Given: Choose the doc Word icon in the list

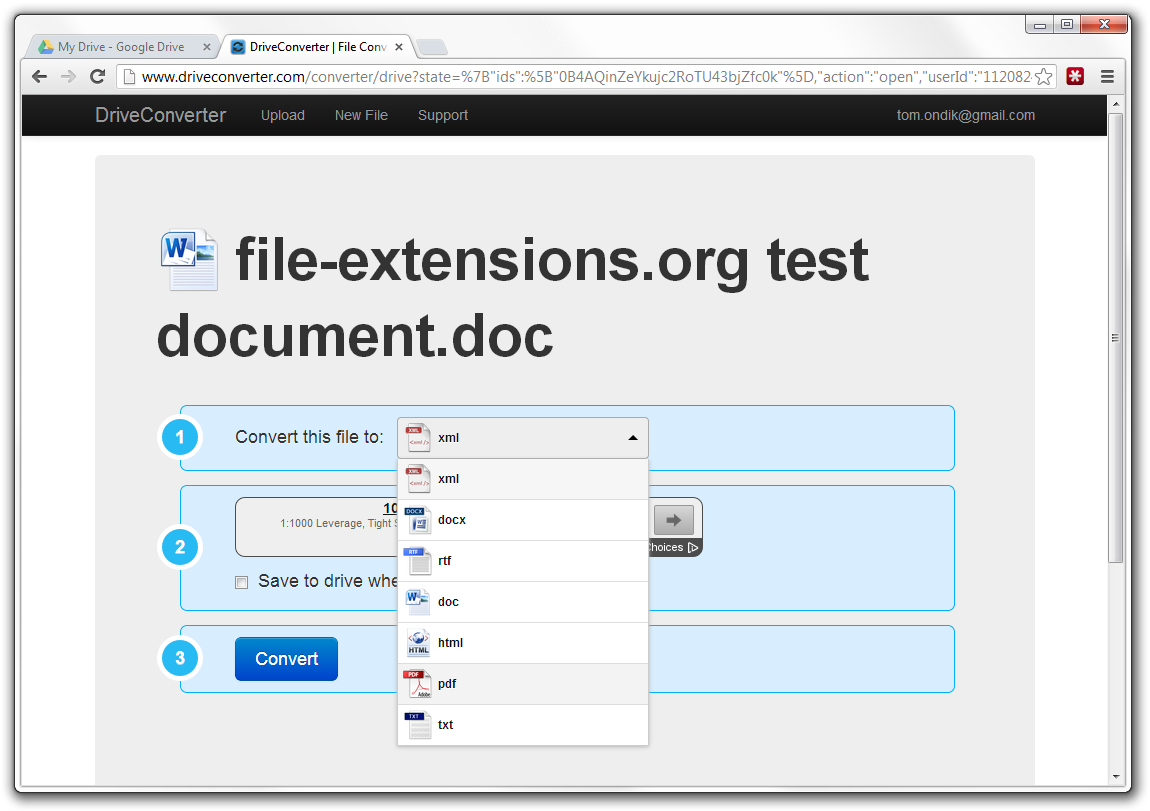Looking at the screenshot, I should click(x=418, y=602).
